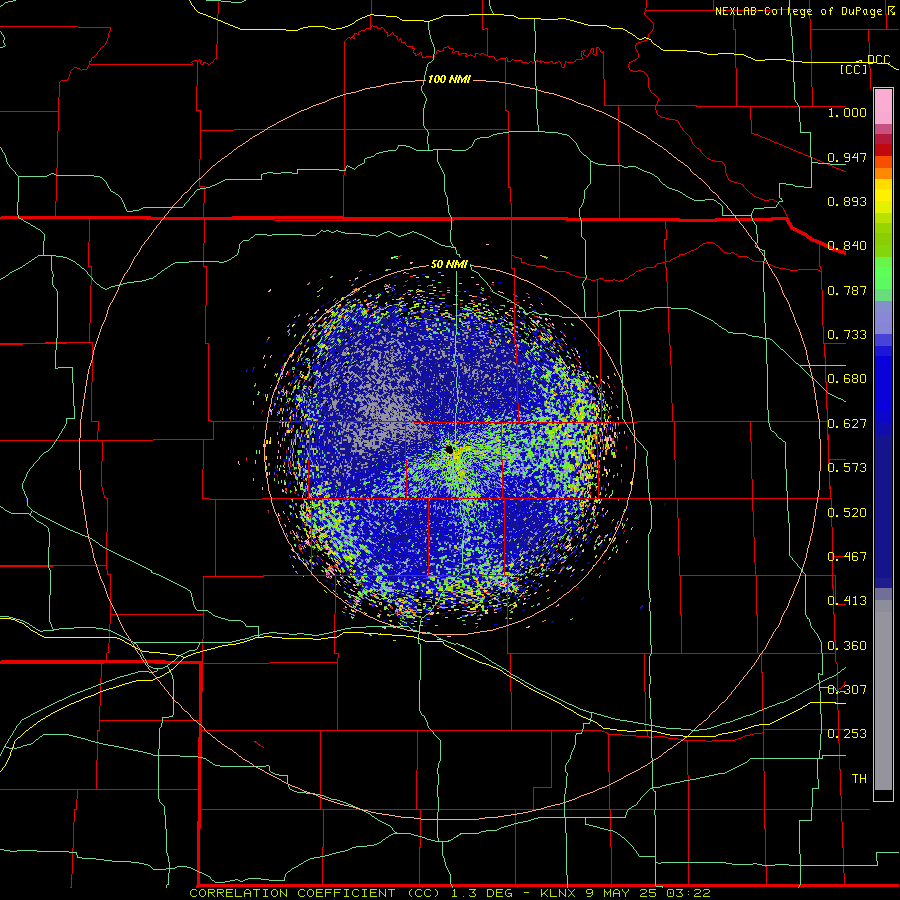Click the 1.000 value on the color scale

(x=847, y=112)
